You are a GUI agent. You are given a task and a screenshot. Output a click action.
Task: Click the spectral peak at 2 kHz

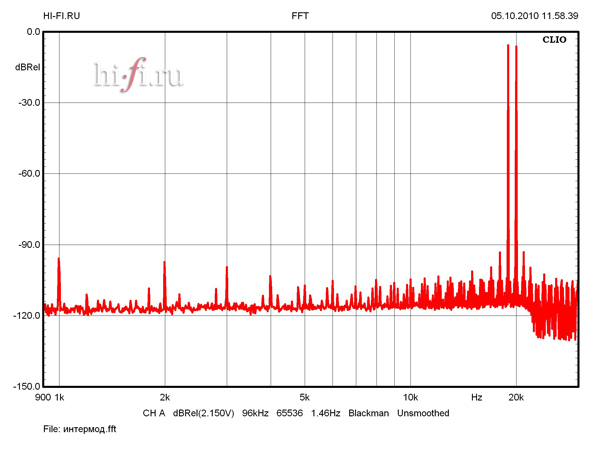[x=165, y=265]
